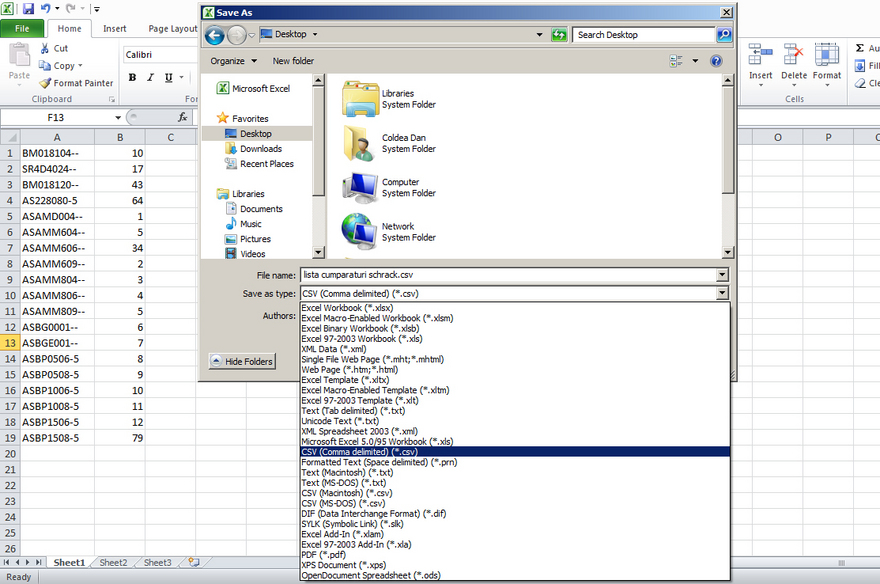Click the Hide Folders button
The height and width of the screenshot is (584, 880).
point(242,361)
